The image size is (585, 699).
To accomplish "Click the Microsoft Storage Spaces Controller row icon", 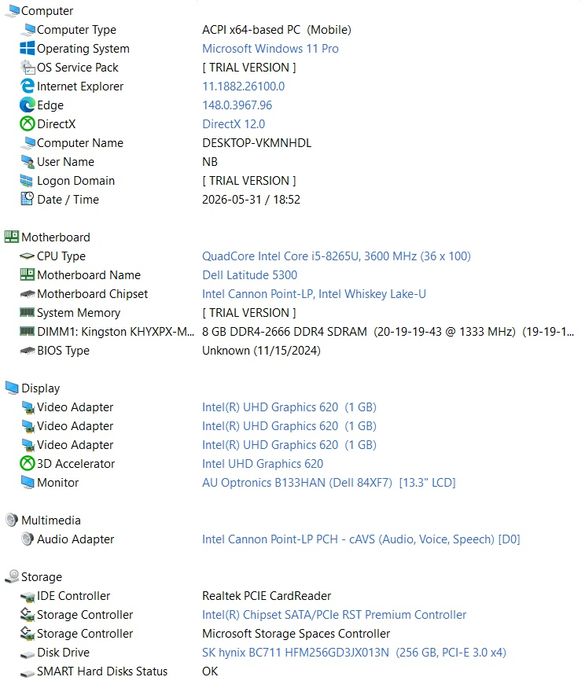I will pos(27,633).
